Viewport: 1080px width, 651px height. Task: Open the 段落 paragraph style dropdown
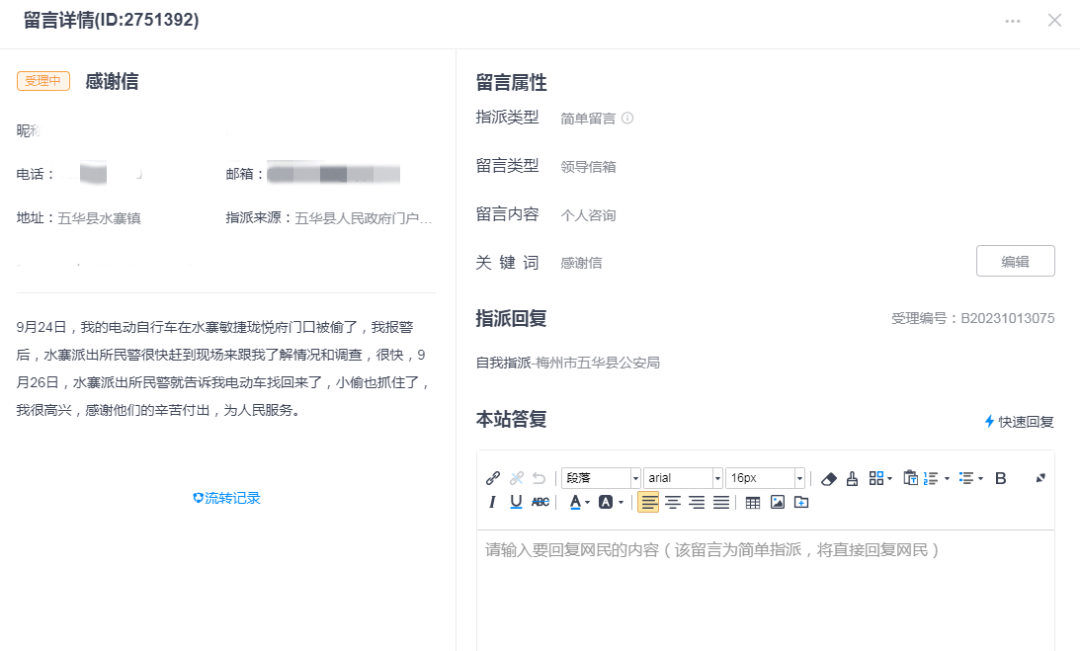pyautogui.click(x=600, y=478)
